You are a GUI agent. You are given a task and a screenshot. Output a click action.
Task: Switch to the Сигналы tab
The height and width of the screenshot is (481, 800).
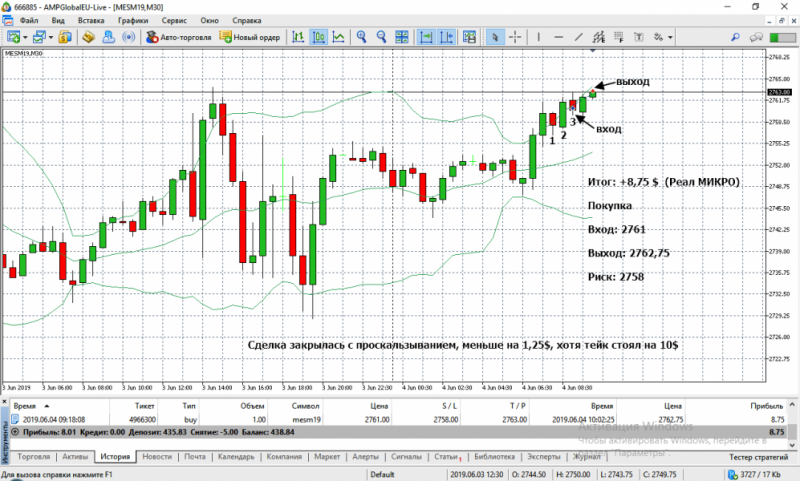click(406, 457)
